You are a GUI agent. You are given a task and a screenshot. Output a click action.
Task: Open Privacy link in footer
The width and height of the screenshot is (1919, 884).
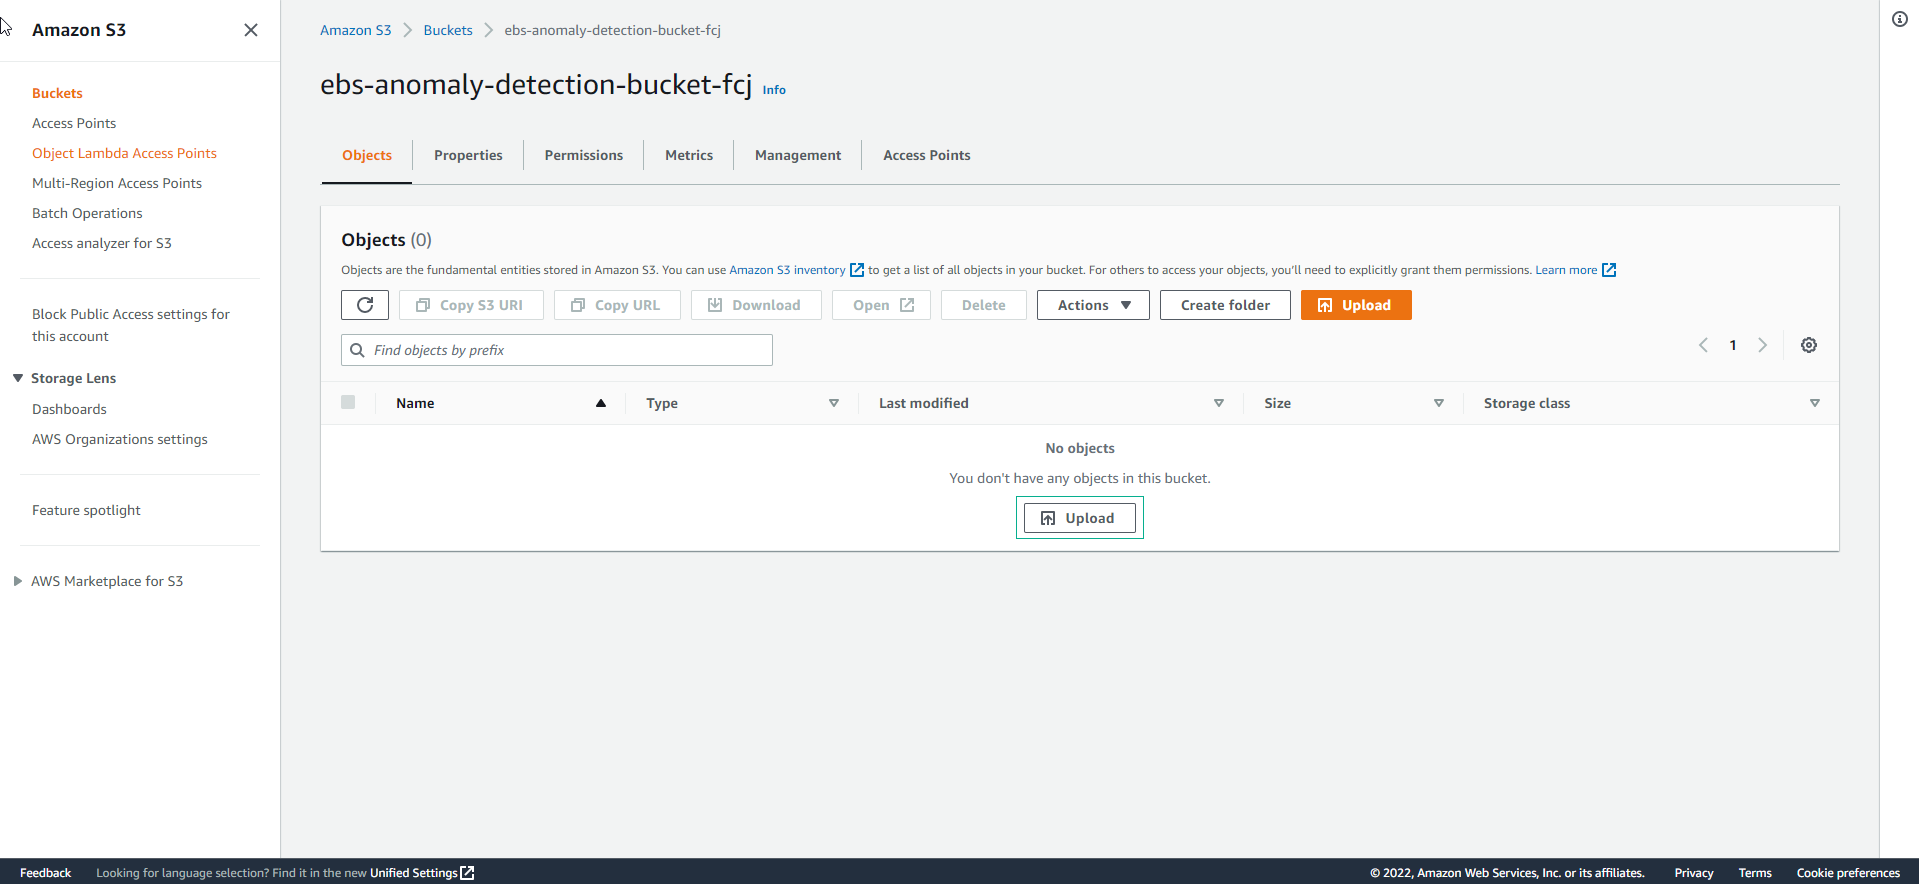pyautogui.click(x=1694, y=873)
